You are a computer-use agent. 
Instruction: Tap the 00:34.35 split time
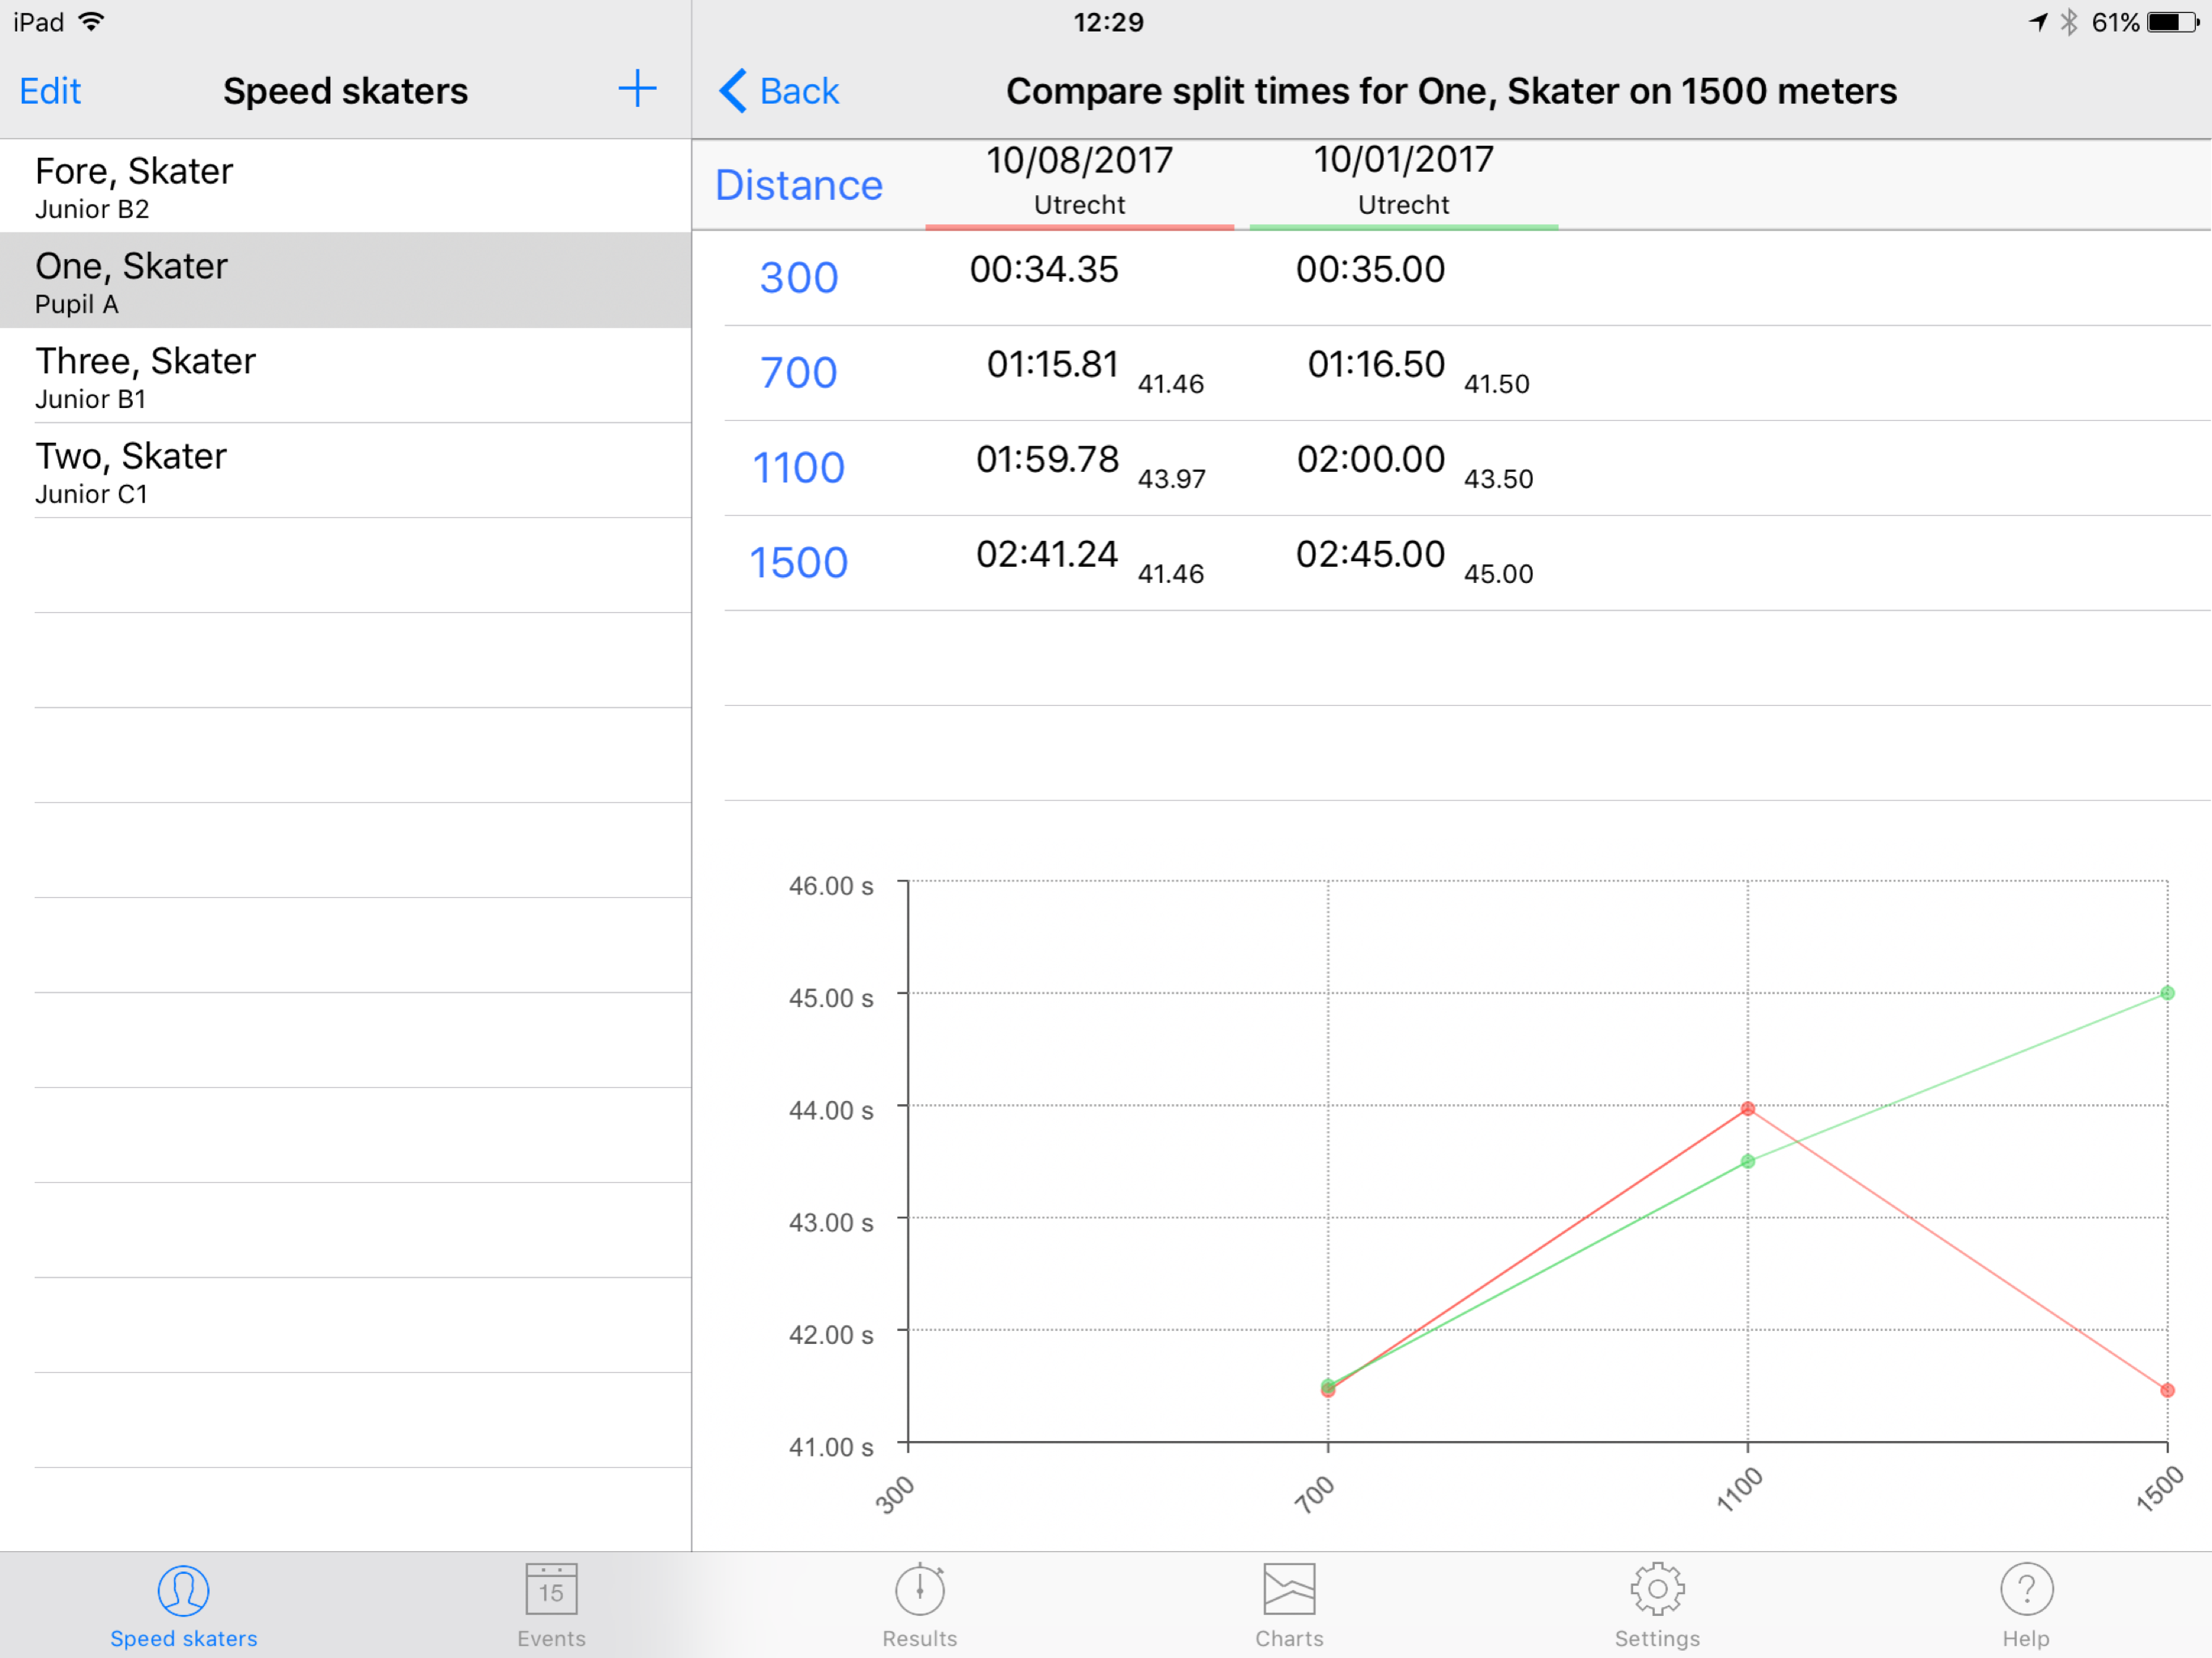tap(1044, 269)
